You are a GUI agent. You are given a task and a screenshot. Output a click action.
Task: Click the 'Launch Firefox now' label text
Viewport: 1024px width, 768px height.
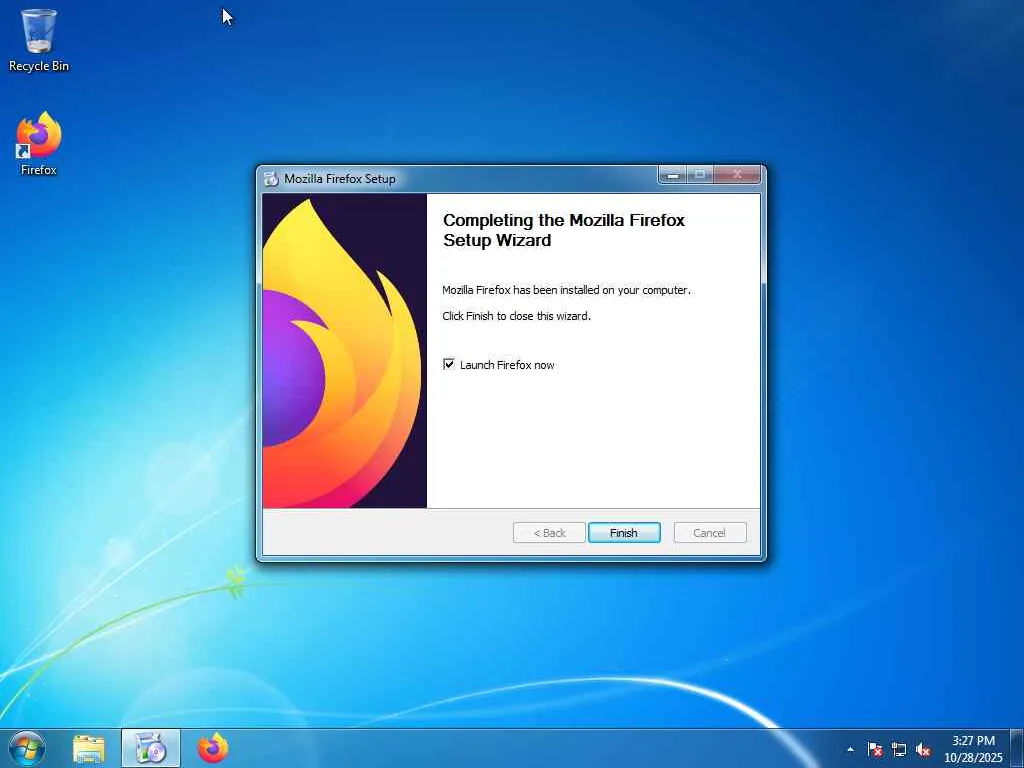(507, 365)
